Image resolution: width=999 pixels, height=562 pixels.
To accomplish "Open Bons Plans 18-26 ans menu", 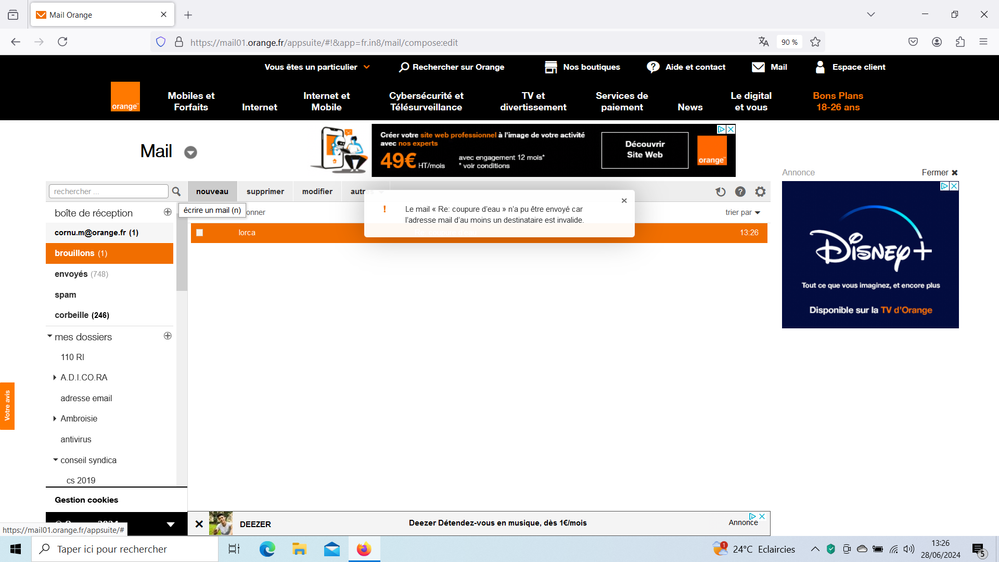I will [x=838, y=101].
